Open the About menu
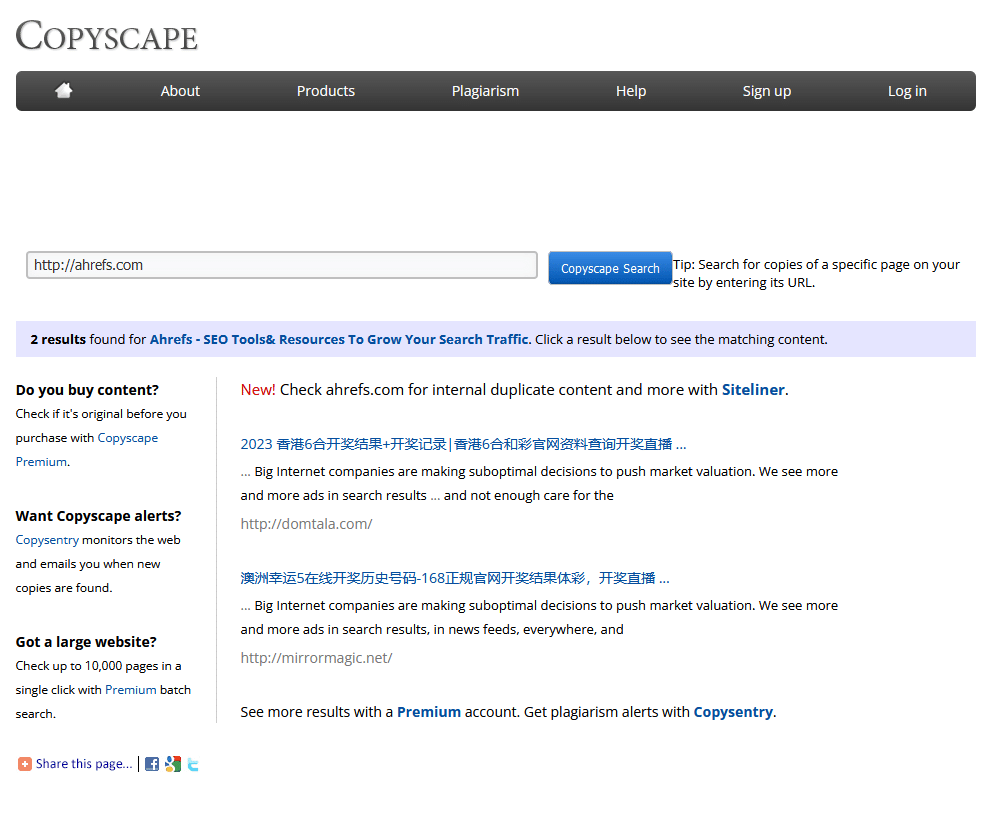989x819 pixels. pyautogui.click(x=180, y=91)
